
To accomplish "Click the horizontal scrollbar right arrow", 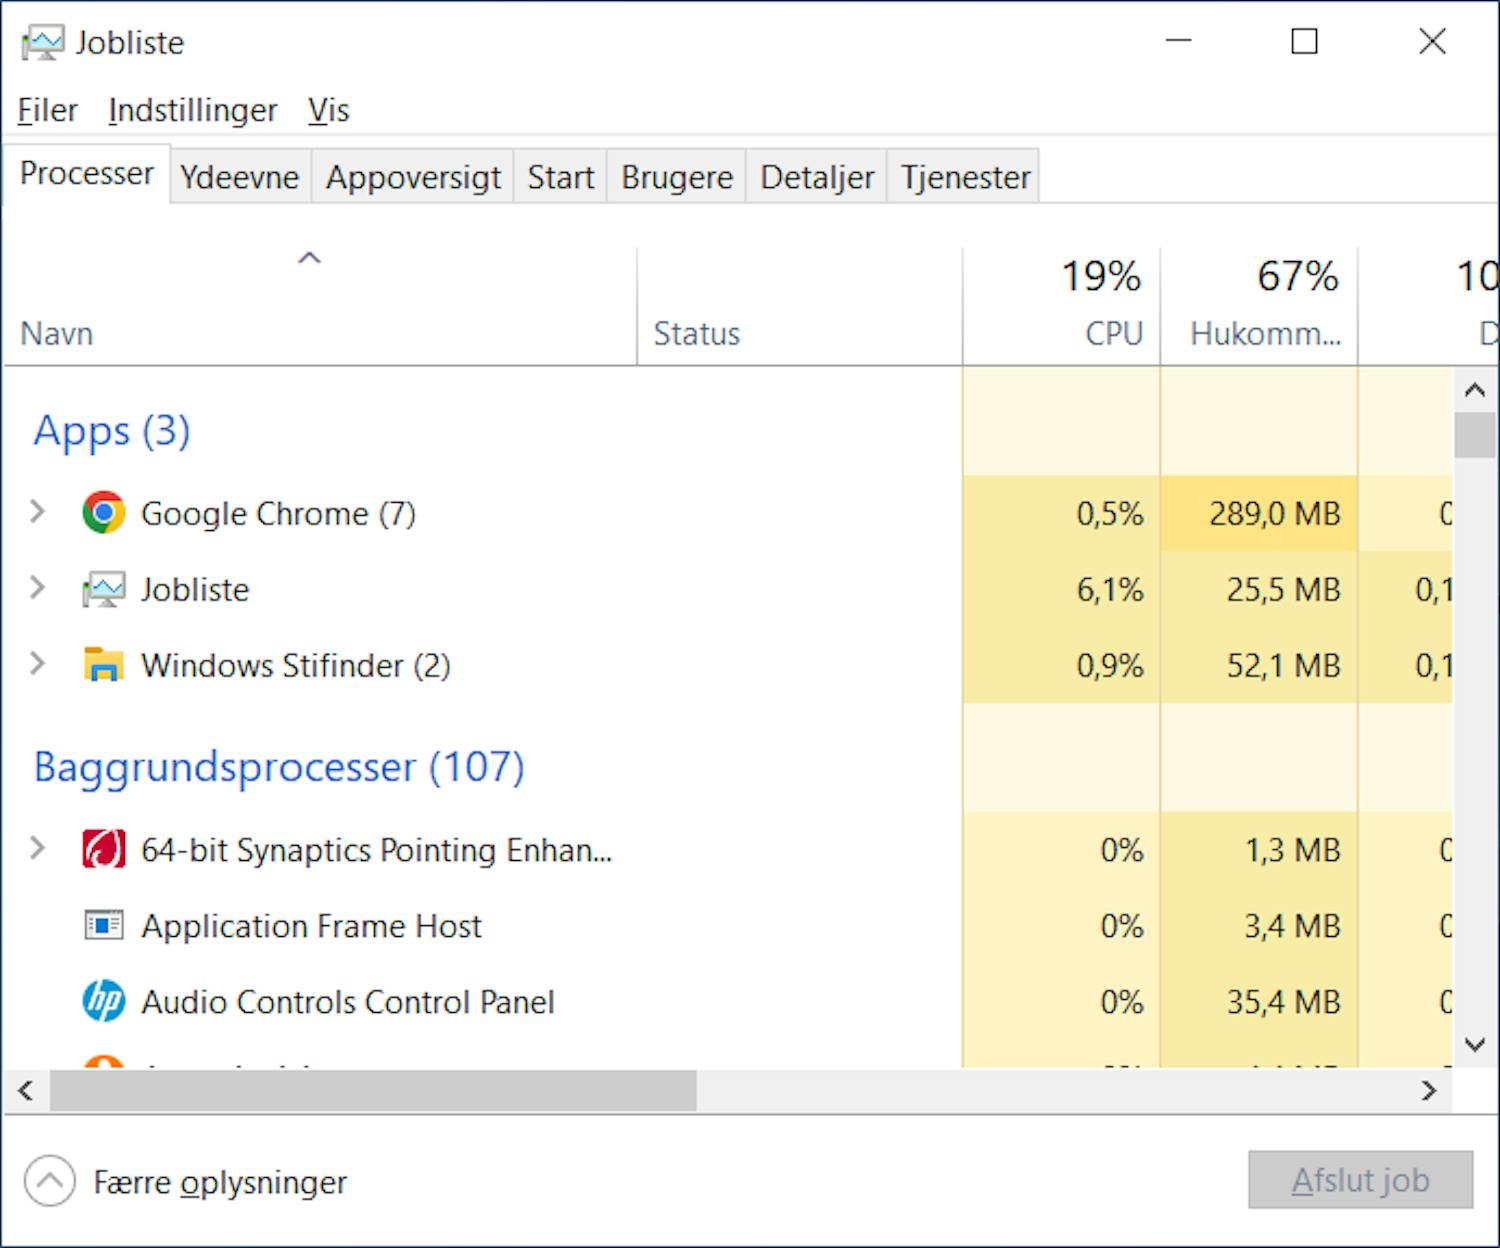I will point(1430,1091).
